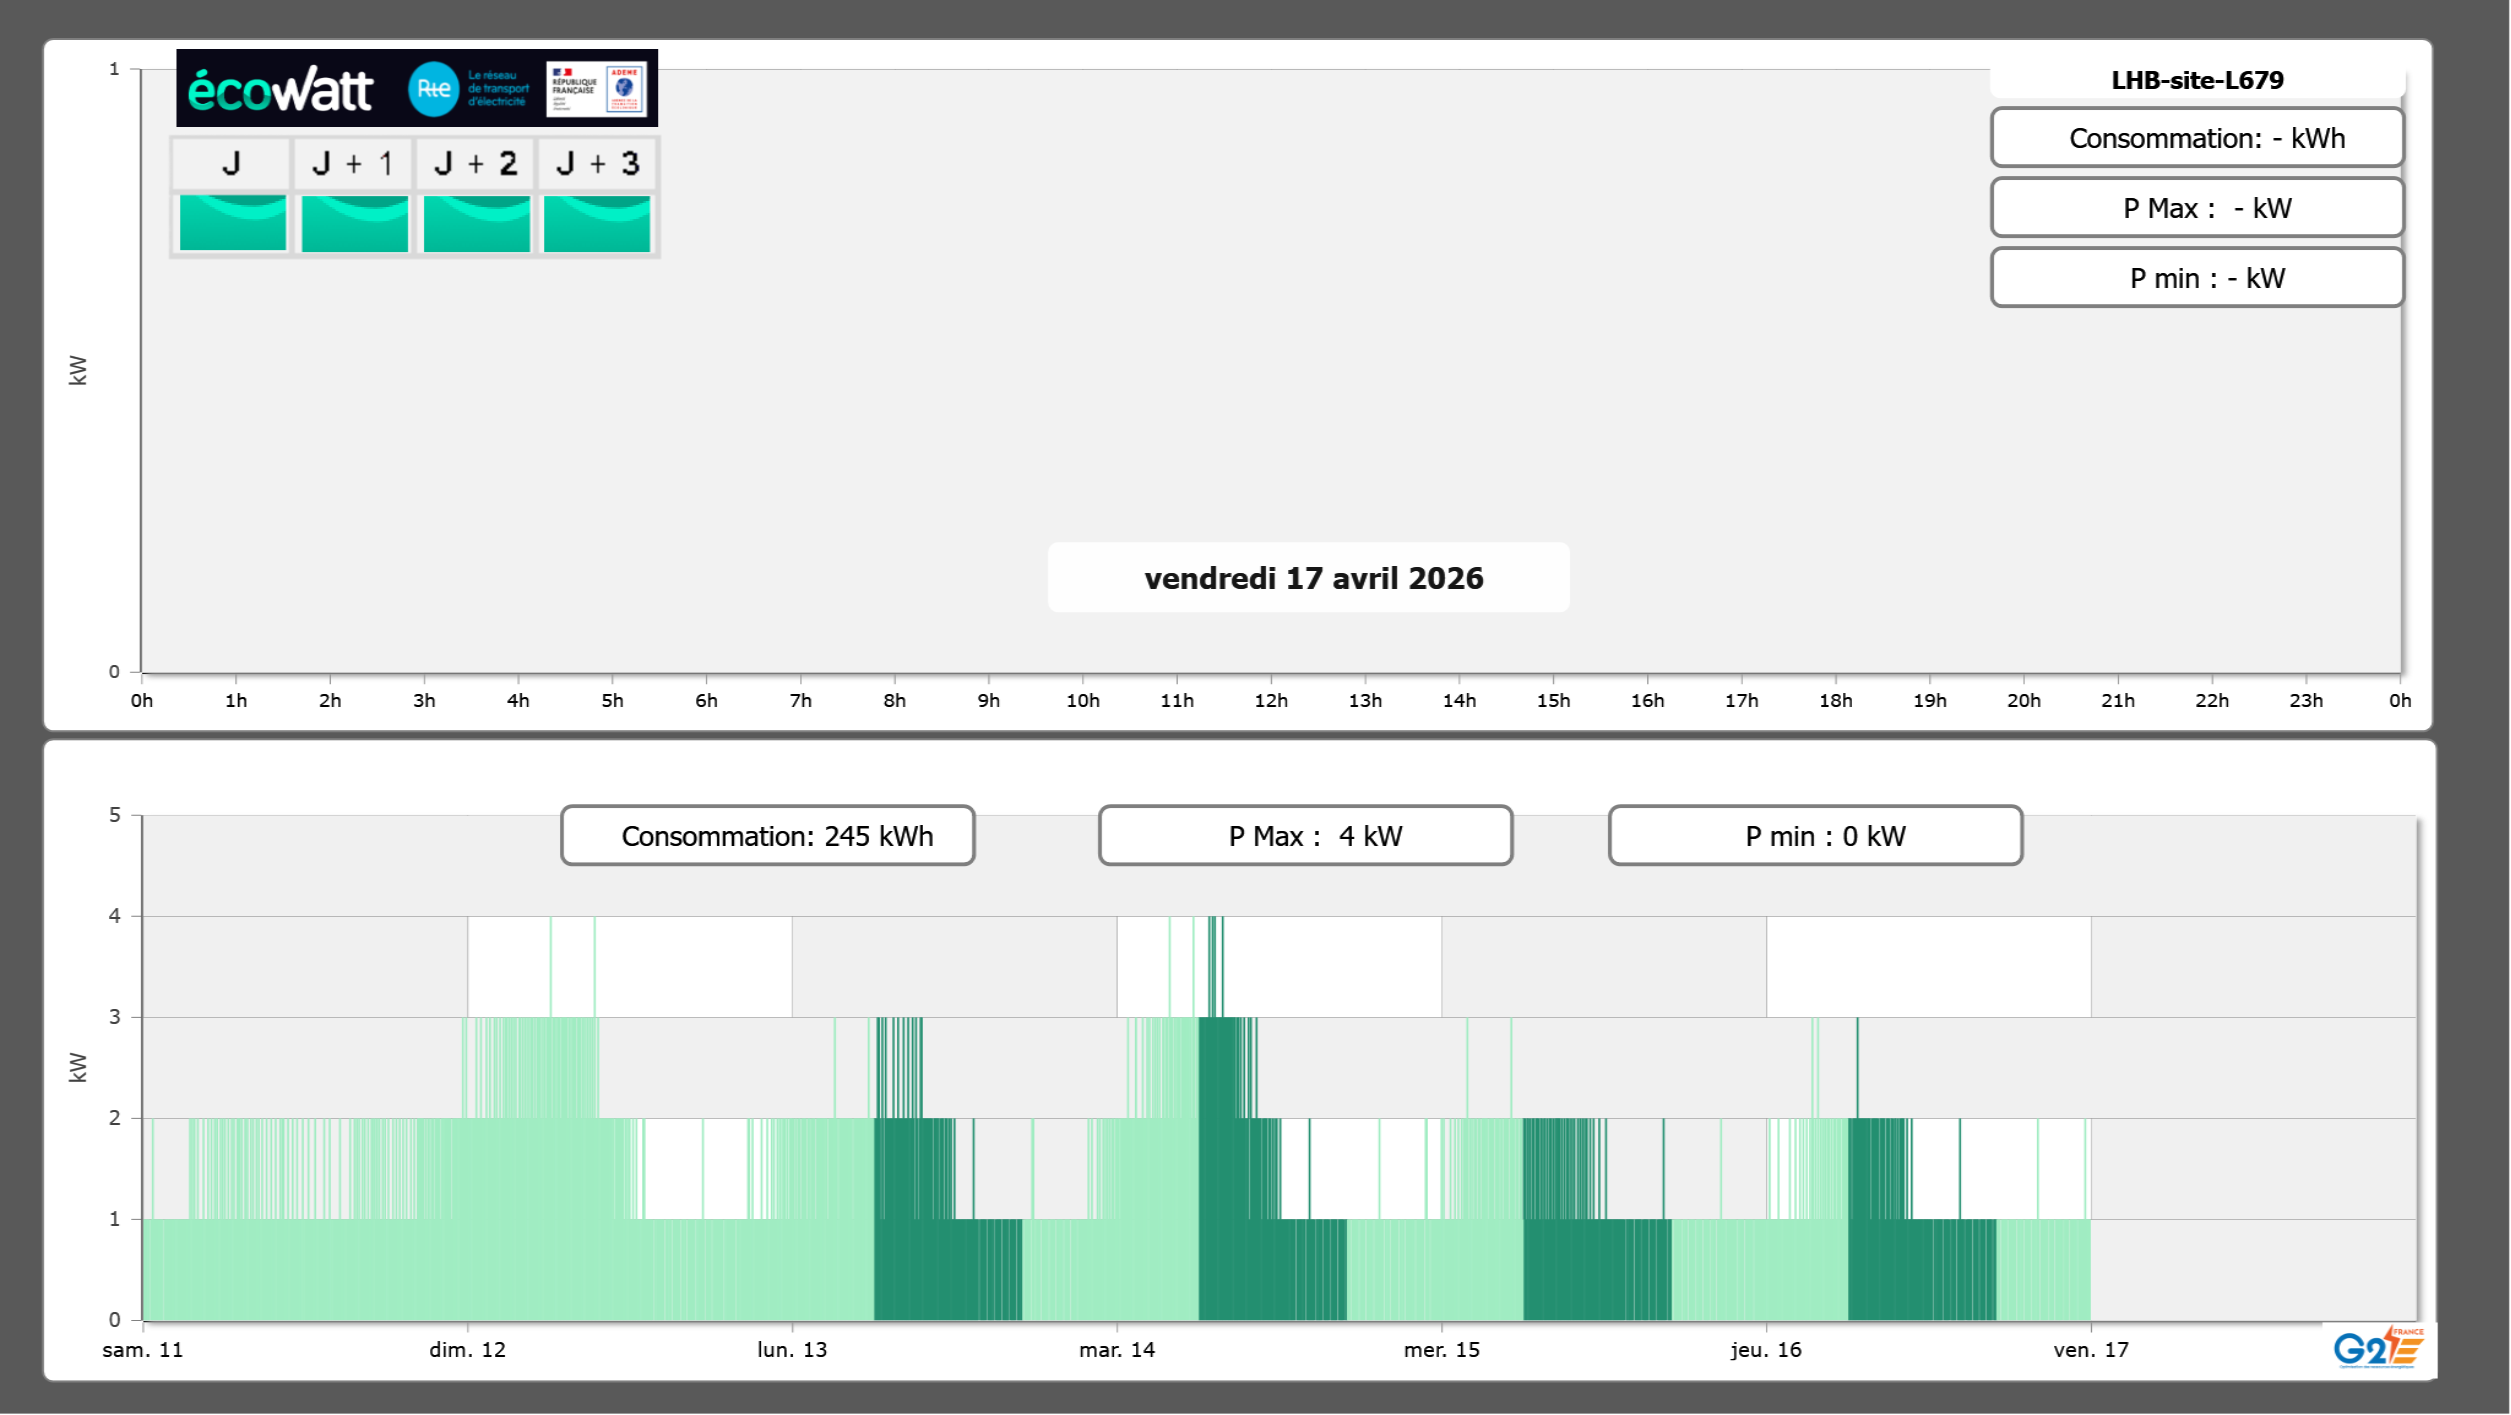The height and width of the screenshot is (1415, 2511).
Task: Click the green J+1 signal icon
Action: [355, 223]
